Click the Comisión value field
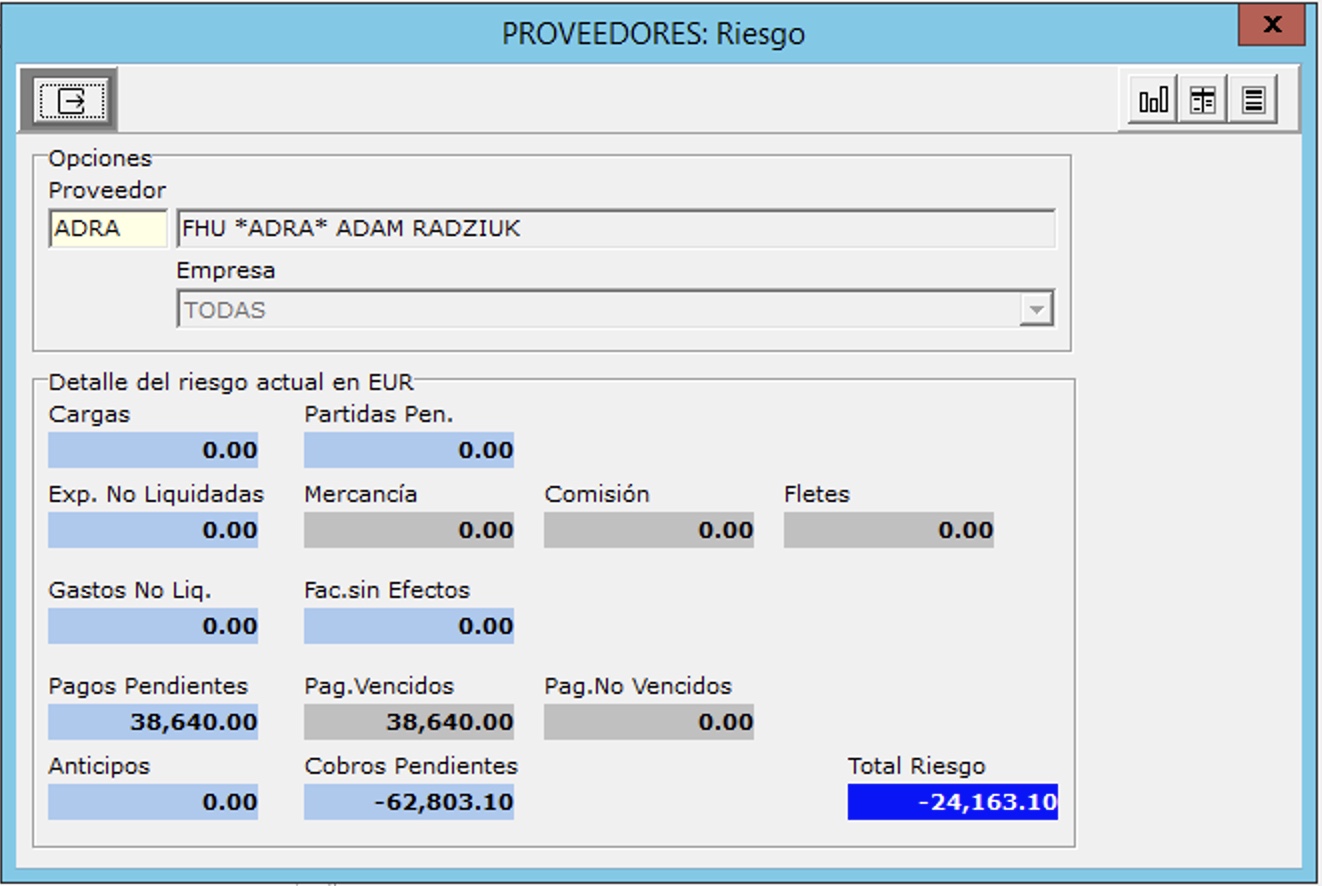This screenshot has width=1322, height=886. tap(649, 530)
